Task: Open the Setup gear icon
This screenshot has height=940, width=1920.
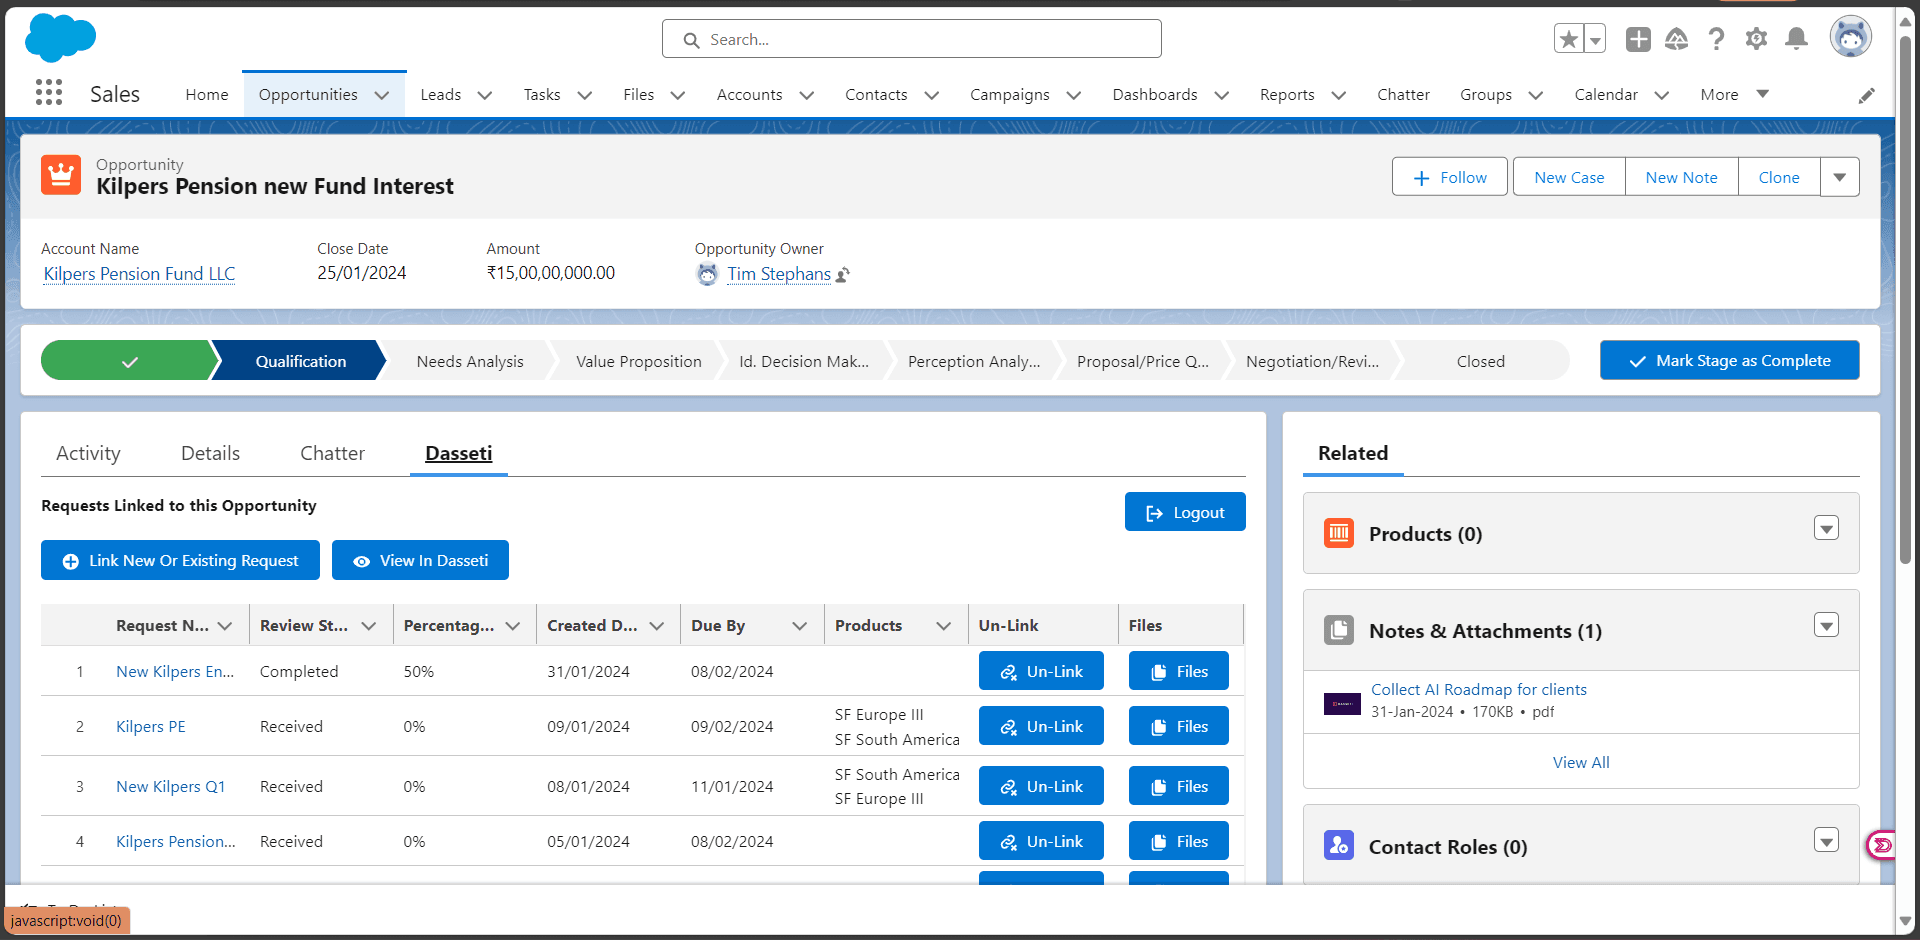Action: [1756, 39]
